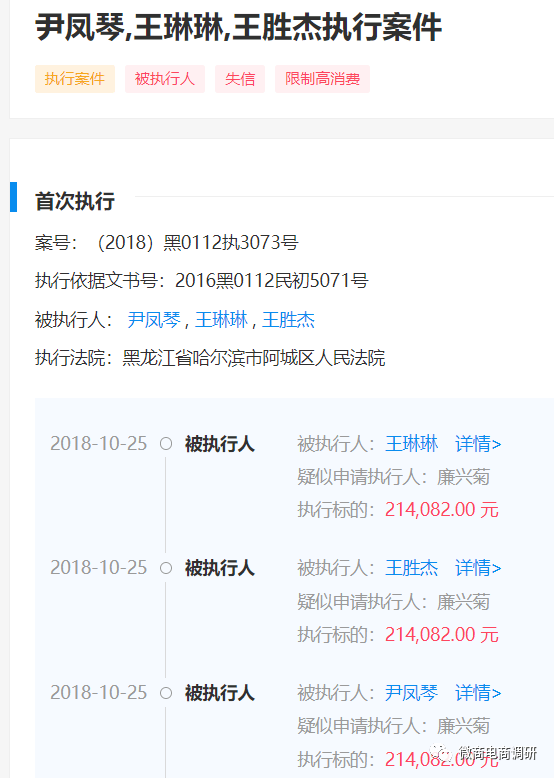
Task: Click 廉兴菊 applicant name in 王琳琳 entry
Action: pyautogui.click(x=463, y=477)
